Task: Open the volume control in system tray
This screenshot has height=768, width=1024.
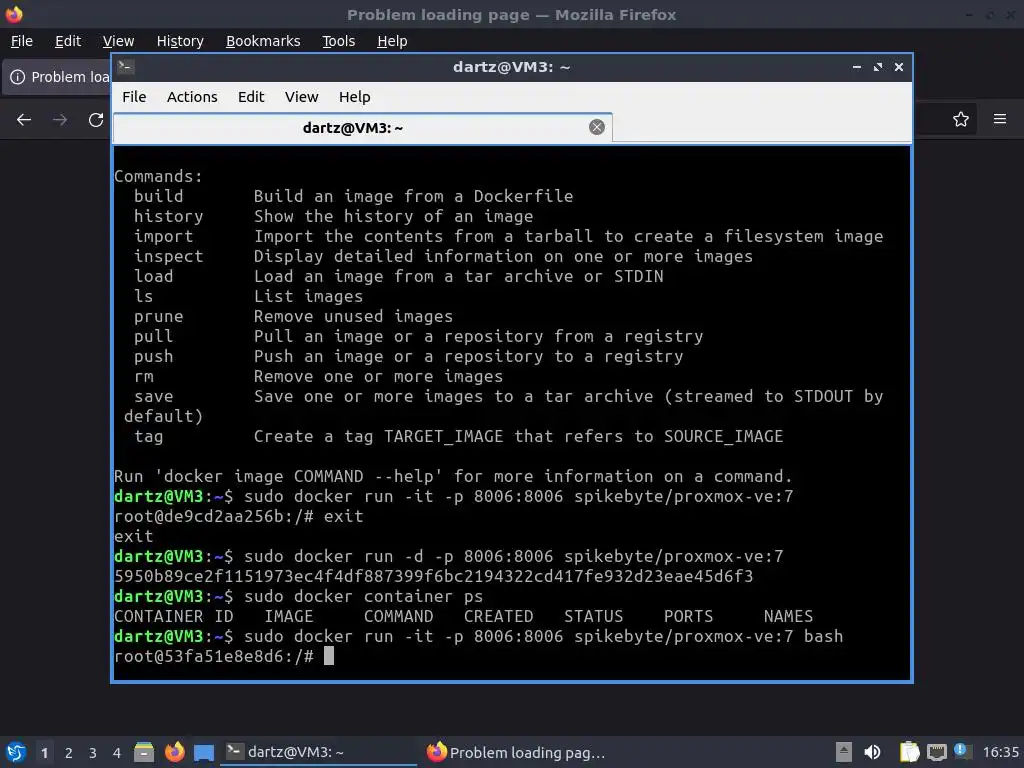Action: coord(872,752)
